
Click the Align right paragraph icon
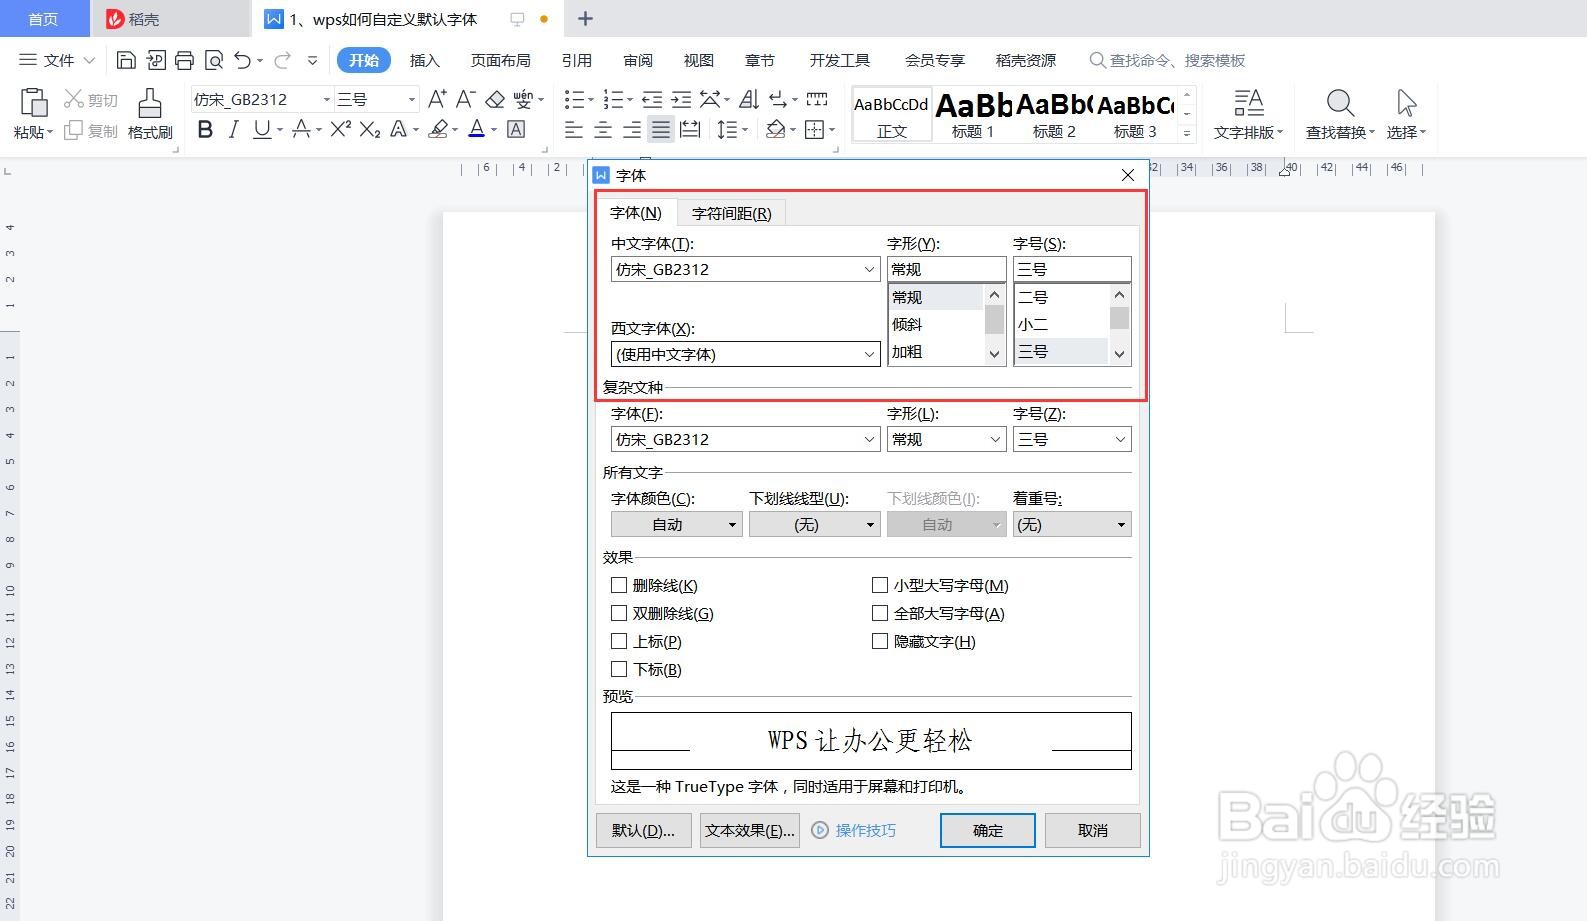tap(632, 129)
